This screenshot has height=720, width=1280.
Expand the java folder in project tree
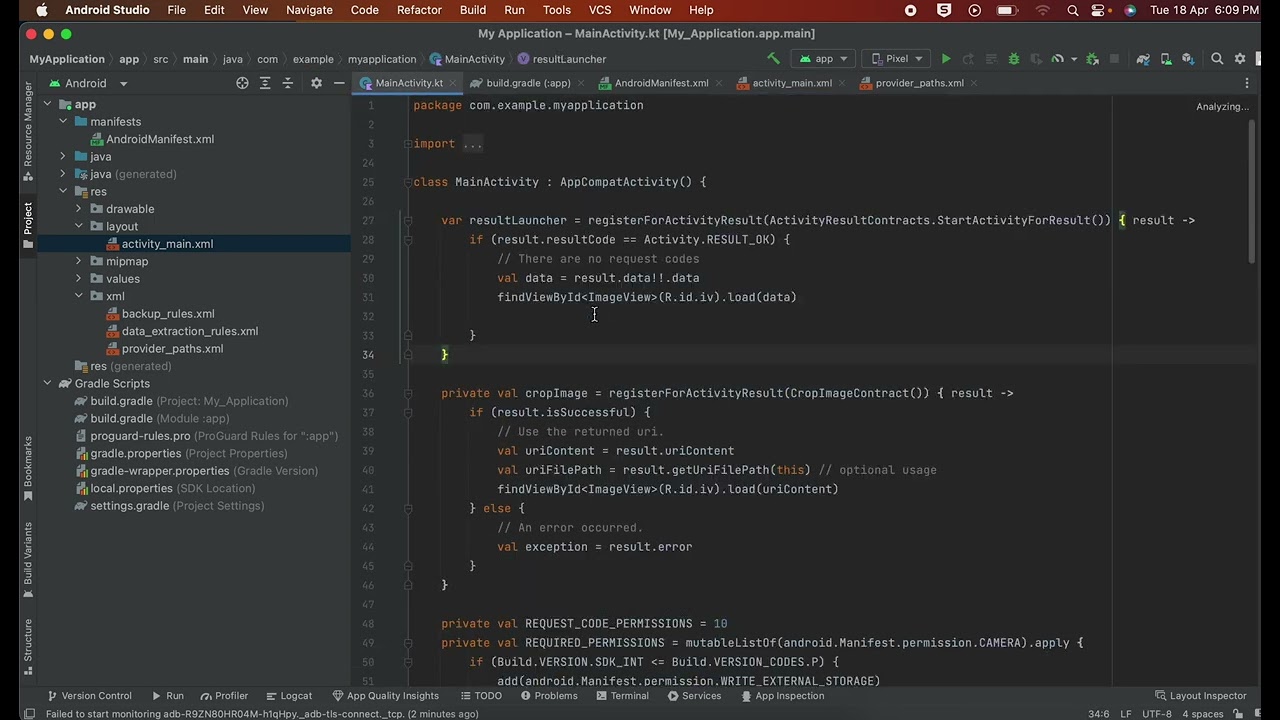pyautogui.click(x=63, y=157)
